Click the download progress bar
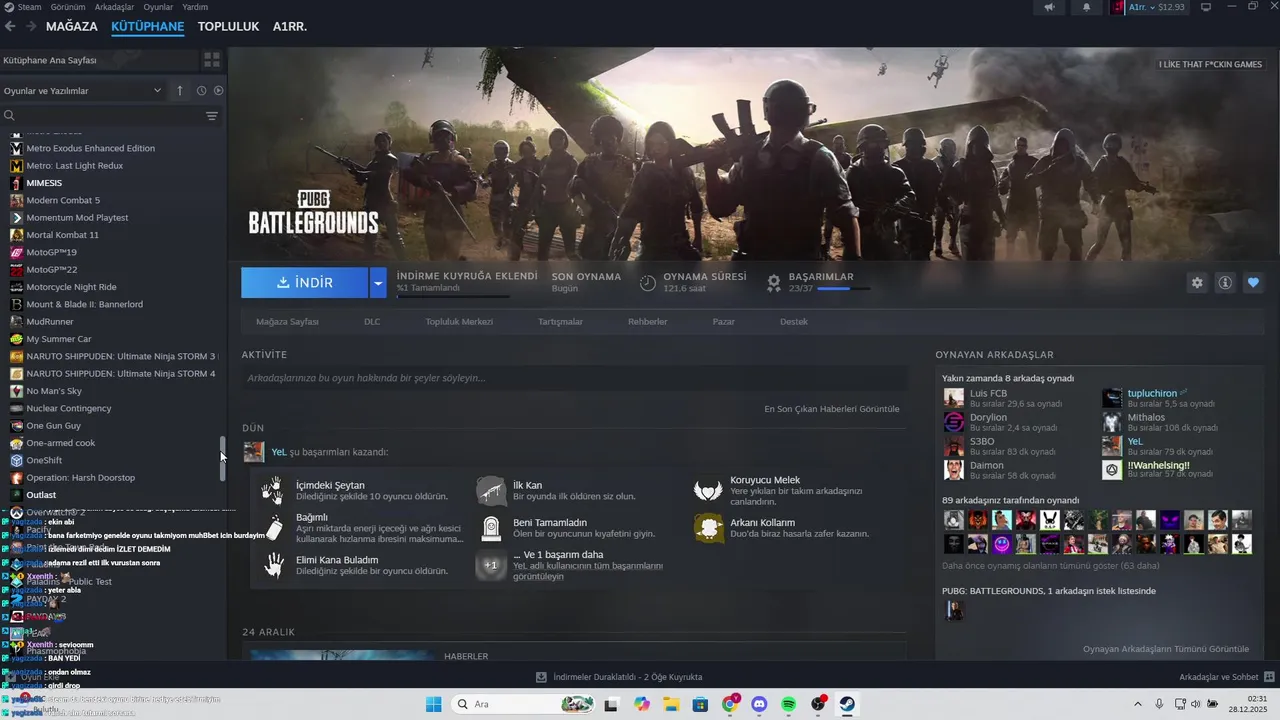 453,296
